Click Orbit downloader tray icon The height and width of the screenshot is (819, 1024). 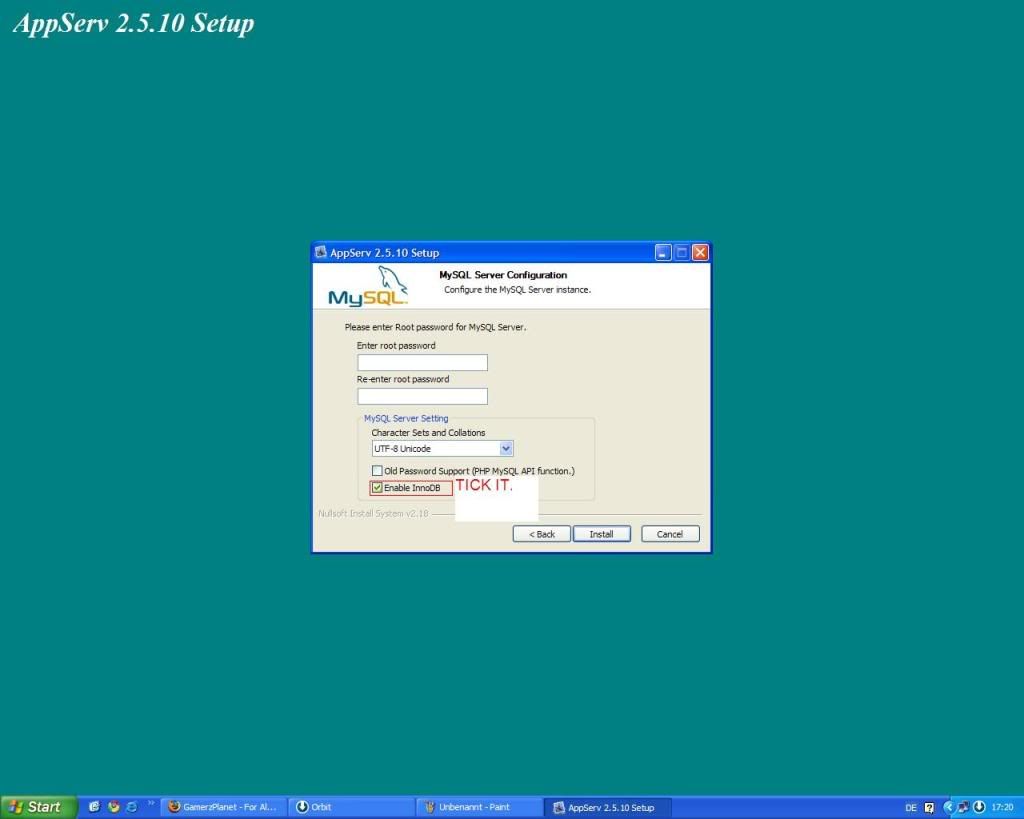979,807
